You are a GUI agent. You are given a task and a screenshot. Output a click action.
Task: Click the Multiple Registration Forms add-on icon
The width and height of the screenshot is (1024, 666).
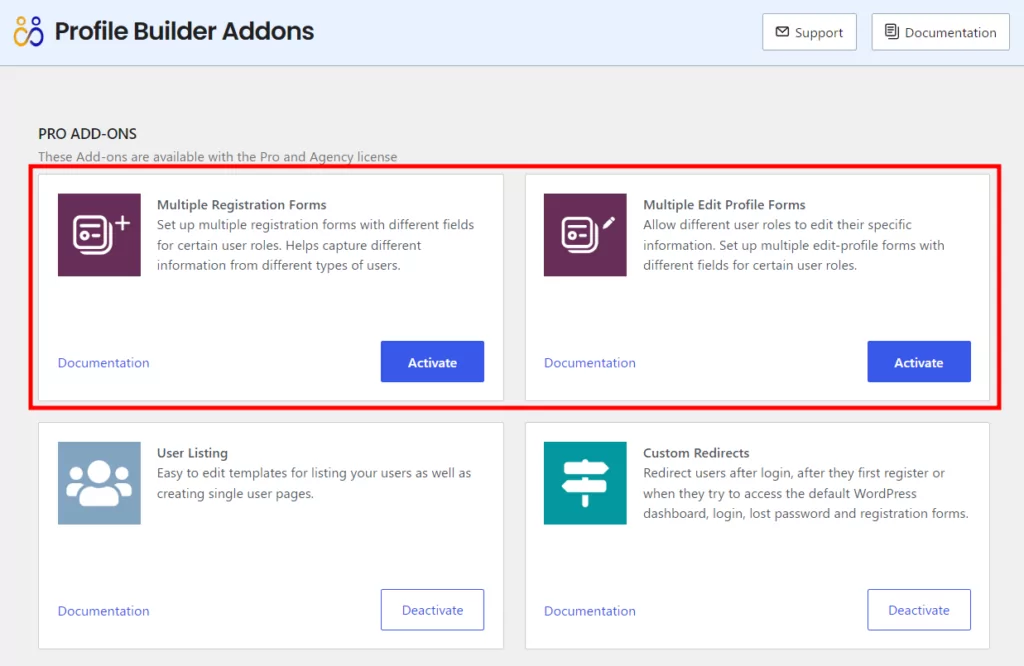[x=99, y=234]
